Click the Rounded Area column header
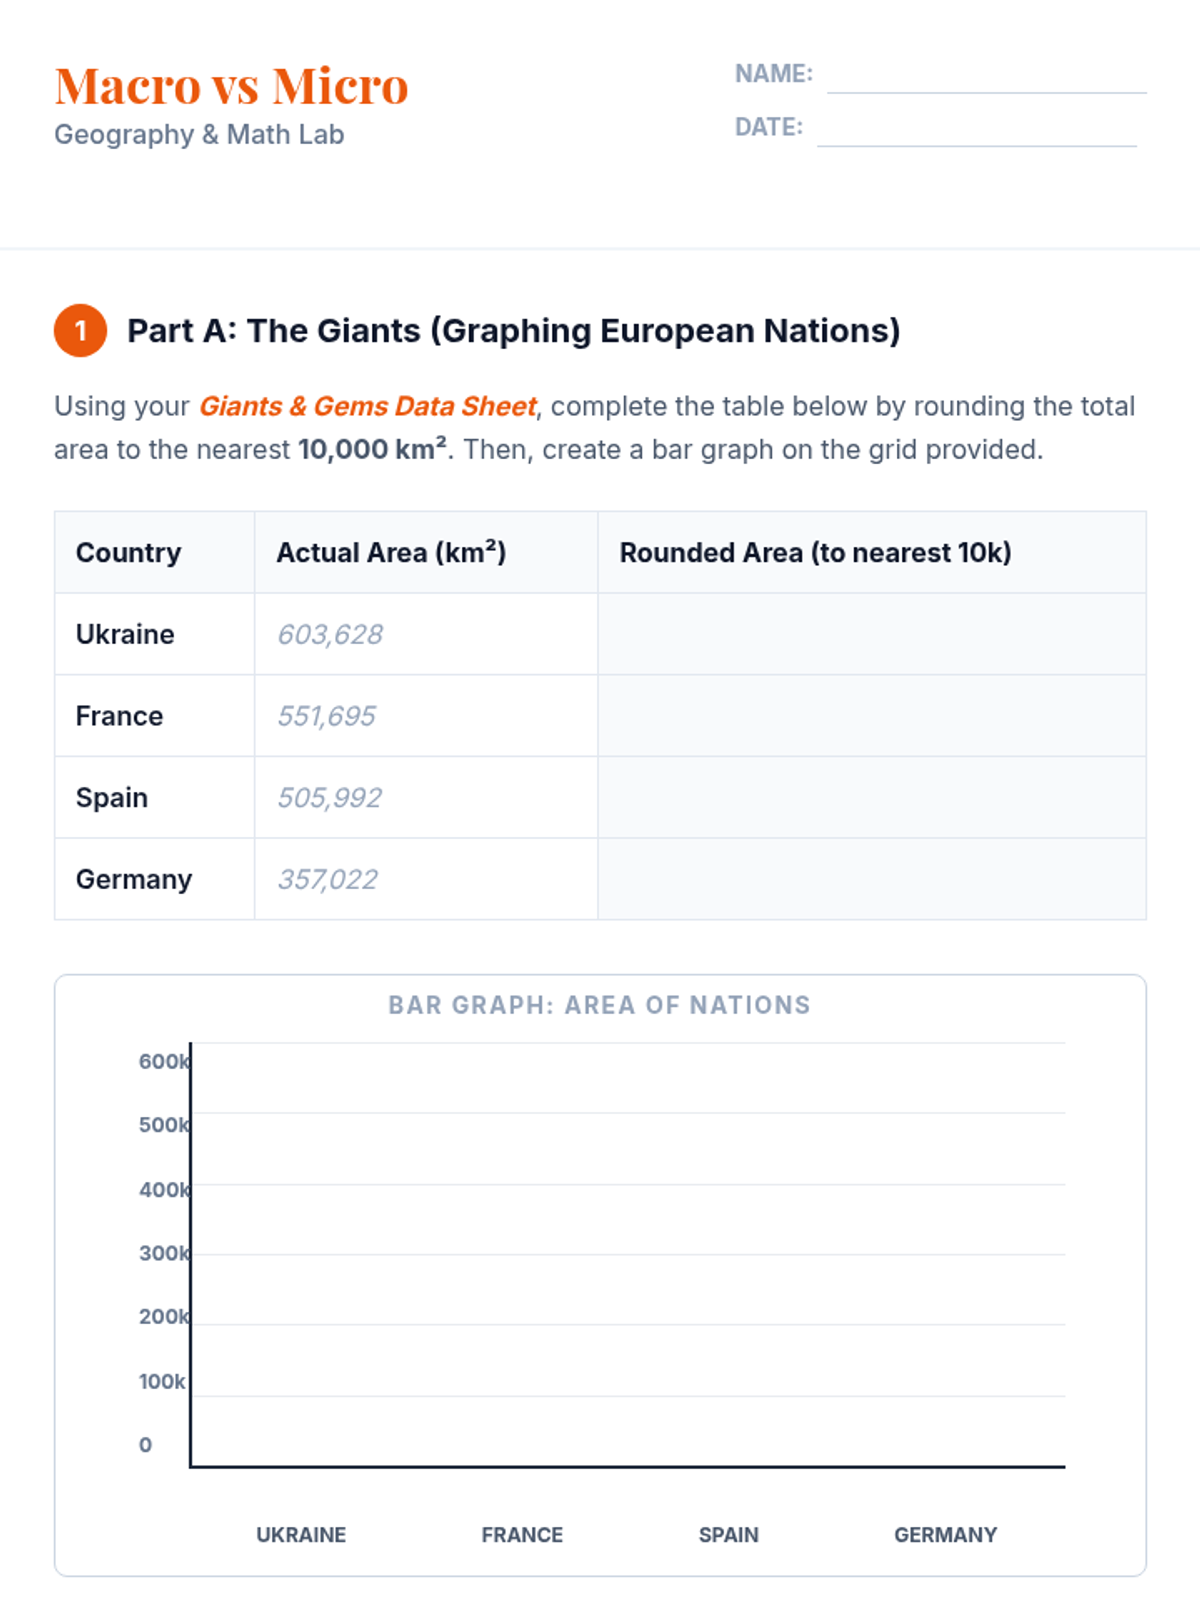This screenshot has height=1600, width=1200. point(815,553)
